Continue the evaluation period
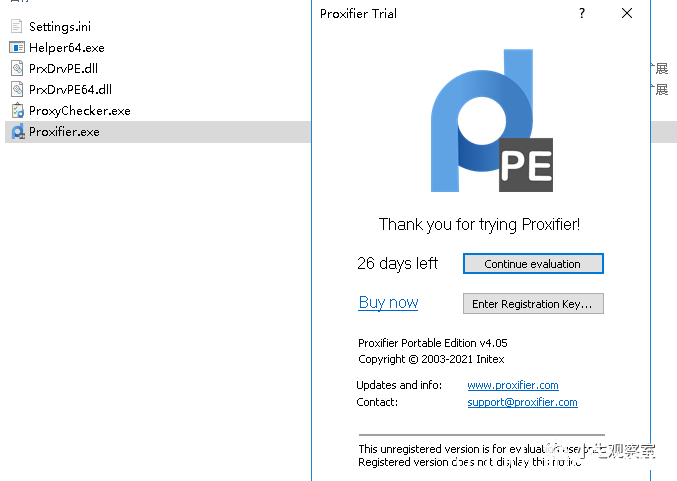Viewport: 677px width, 481px height. click(x=533, y=263)
